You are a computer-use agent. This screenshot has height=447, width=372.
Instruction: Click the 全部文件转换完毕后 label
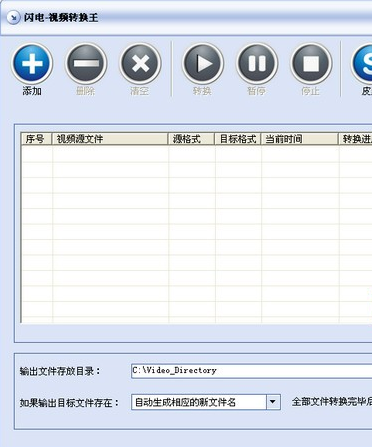click(332, 402)
